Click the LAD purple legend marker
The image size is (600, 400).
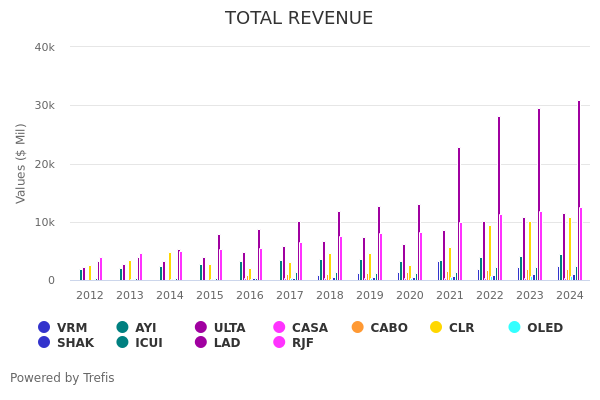click(x=201, y=343)
